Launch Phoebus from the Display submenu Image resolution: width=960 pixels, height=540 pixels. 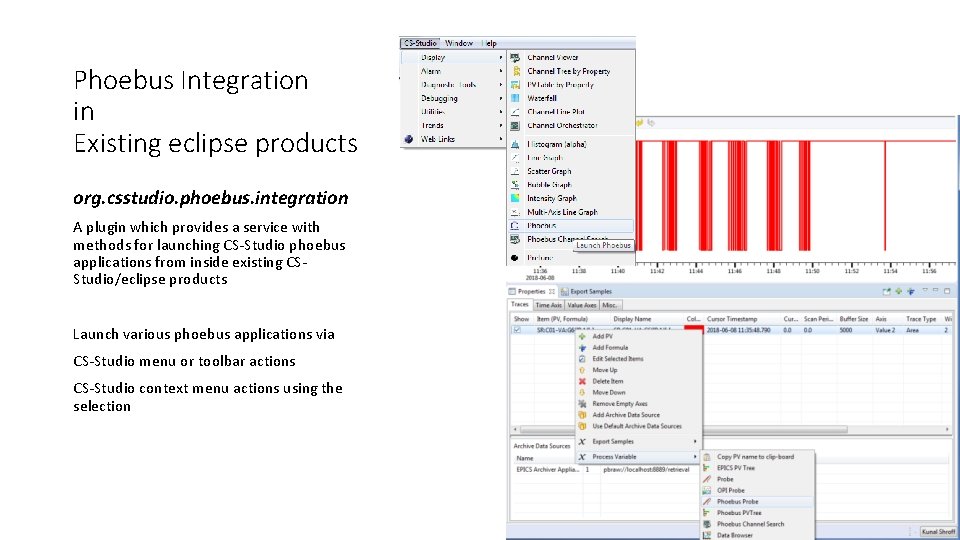click(x=571, y=226)
